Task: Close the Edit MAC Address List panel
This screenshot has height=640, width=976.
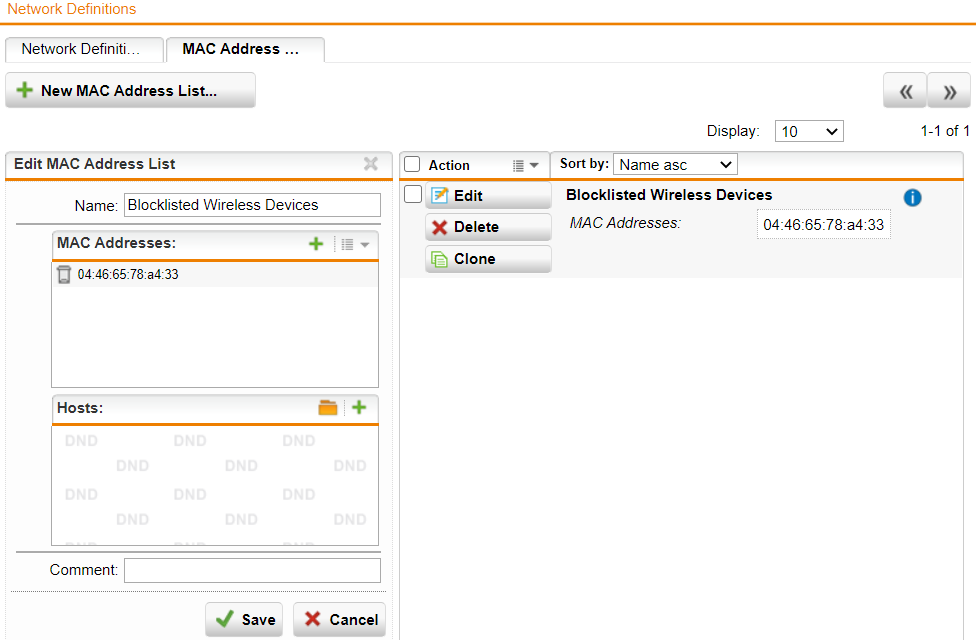Action: point(371,164)
